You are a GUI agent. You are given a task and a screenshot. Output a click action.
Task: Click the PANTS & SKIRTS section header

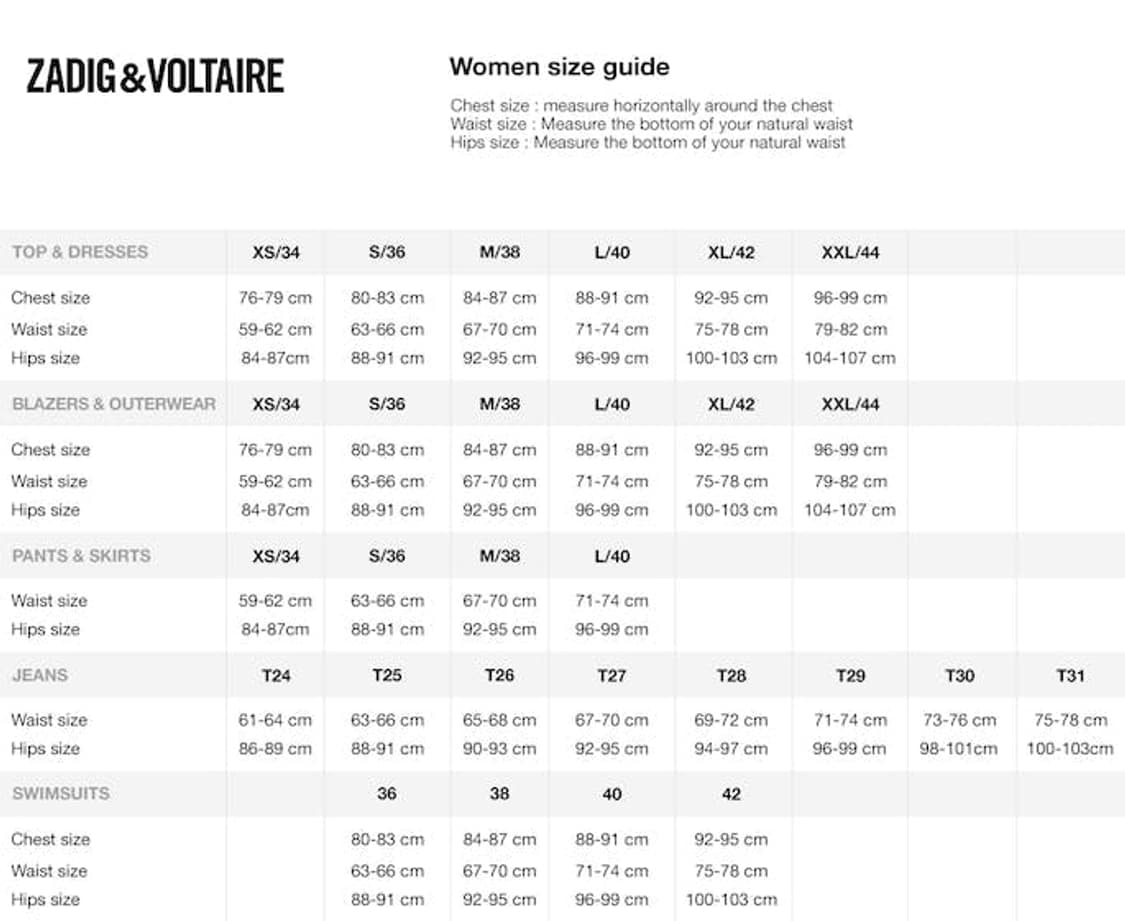81,556
